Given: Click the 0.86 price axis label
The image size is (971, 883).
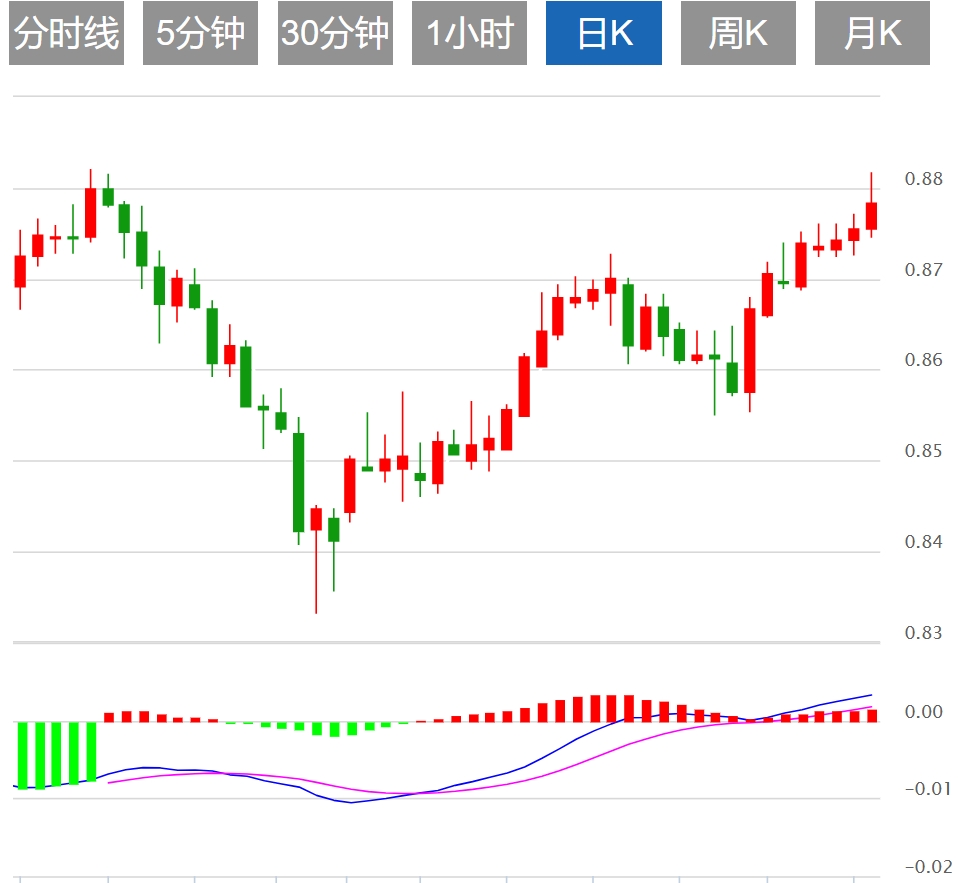Looking at the screenshot, I should (925, 360).
